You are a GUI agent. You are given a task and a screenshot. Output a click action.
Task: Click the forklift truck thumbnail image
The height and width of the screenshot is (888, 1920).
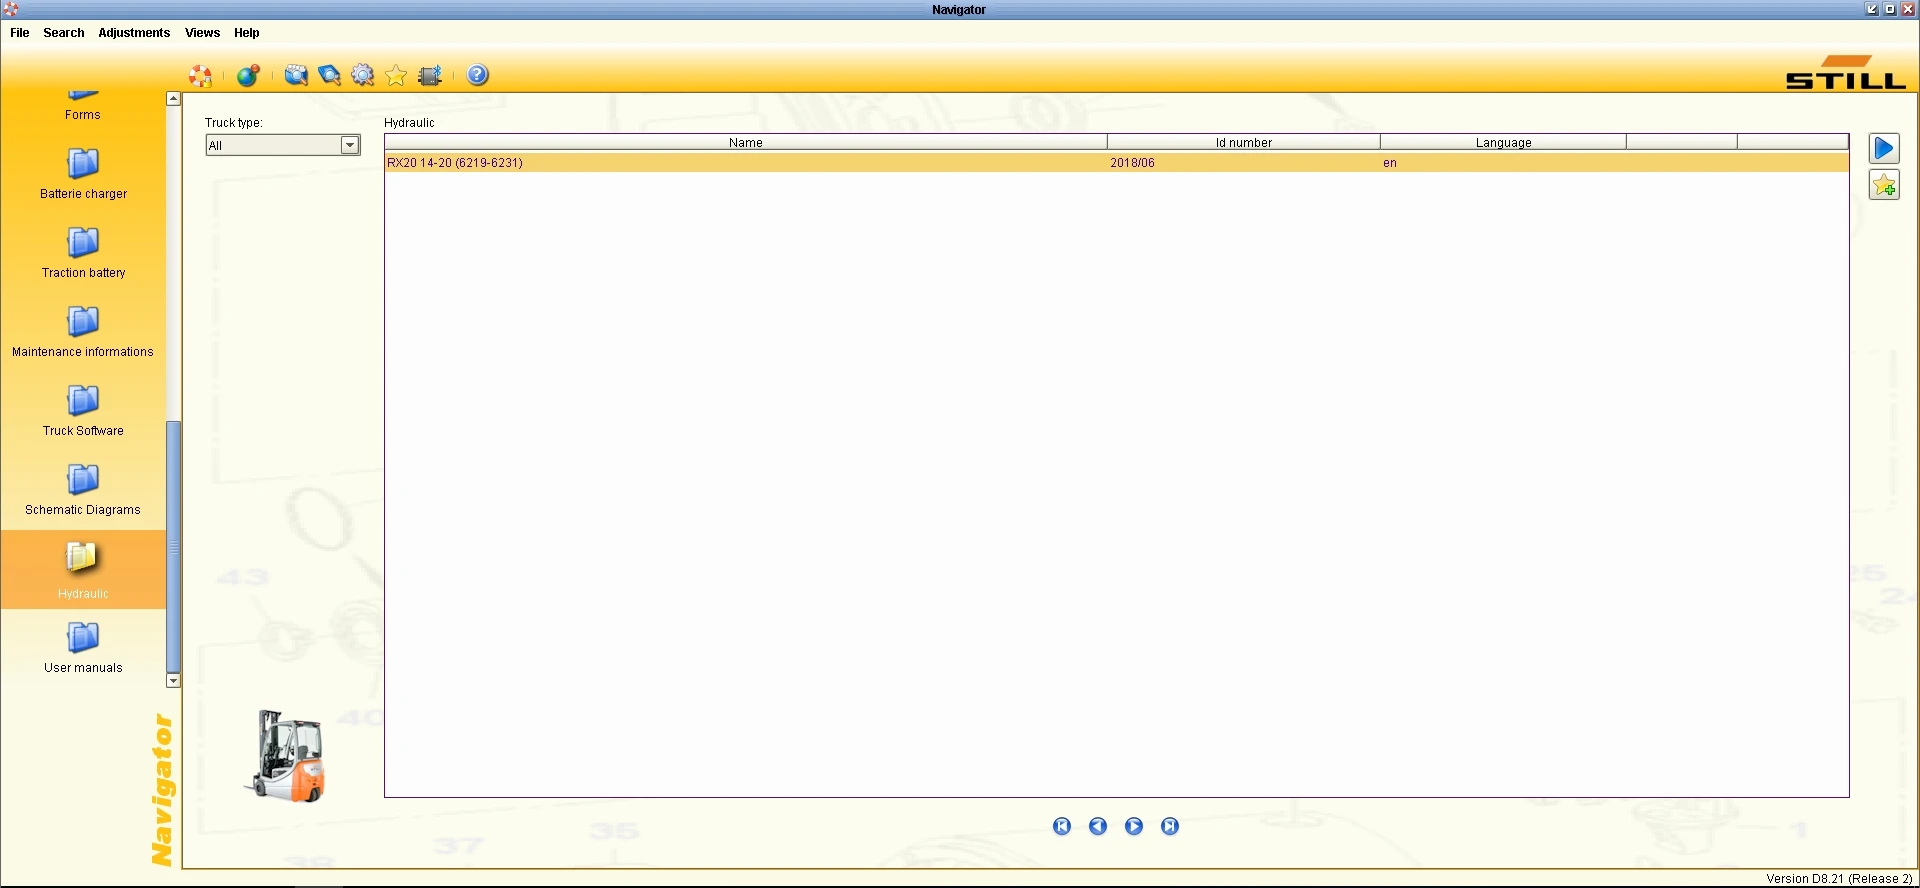tap(286, 756)
